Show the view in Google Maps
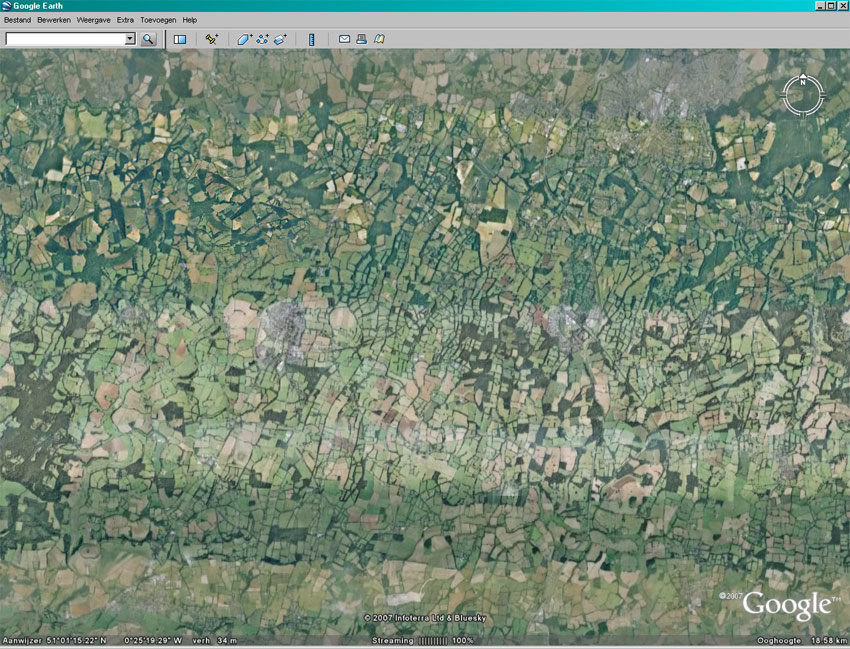 (379, 39)
